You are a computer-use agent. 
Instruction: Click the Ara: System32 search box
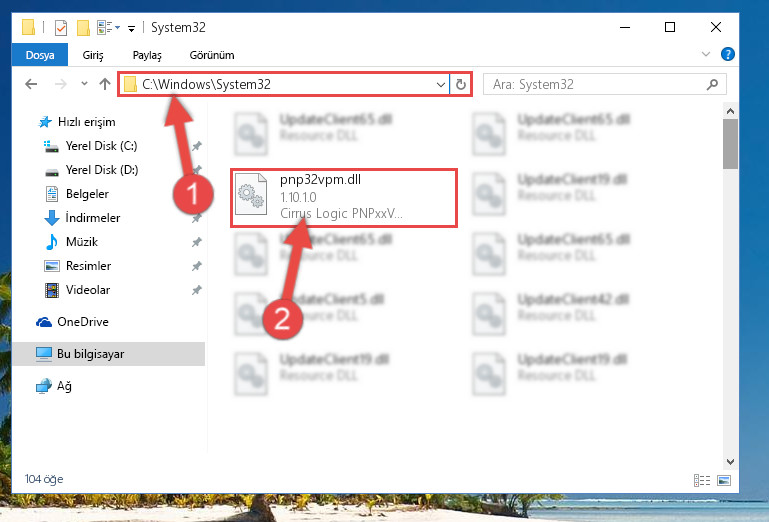click(605, 84)
